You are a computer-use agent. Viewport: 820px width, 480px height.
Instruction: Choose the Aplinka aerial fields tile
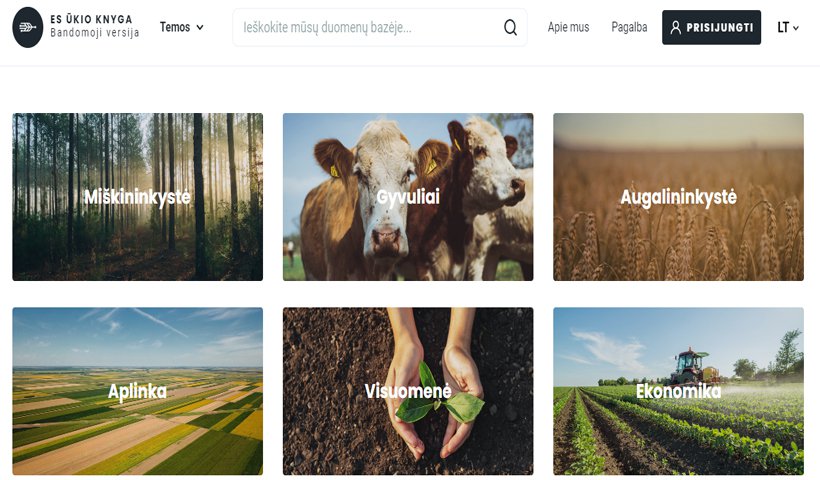pyautogui.click(x=138, y=391)
